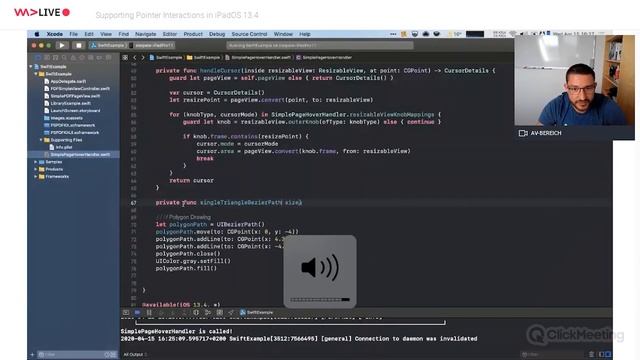Click SwiftExample project in jump bar

pyautogui.click(x=166, y=58)
